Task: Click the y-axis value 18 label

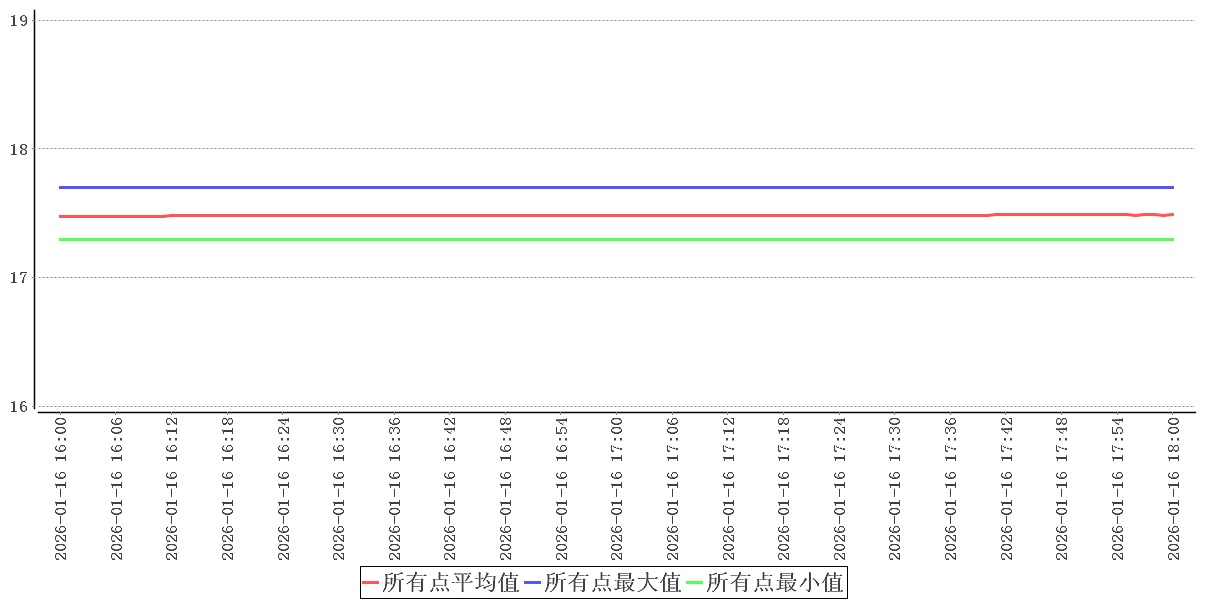Action: pos(17,149)
